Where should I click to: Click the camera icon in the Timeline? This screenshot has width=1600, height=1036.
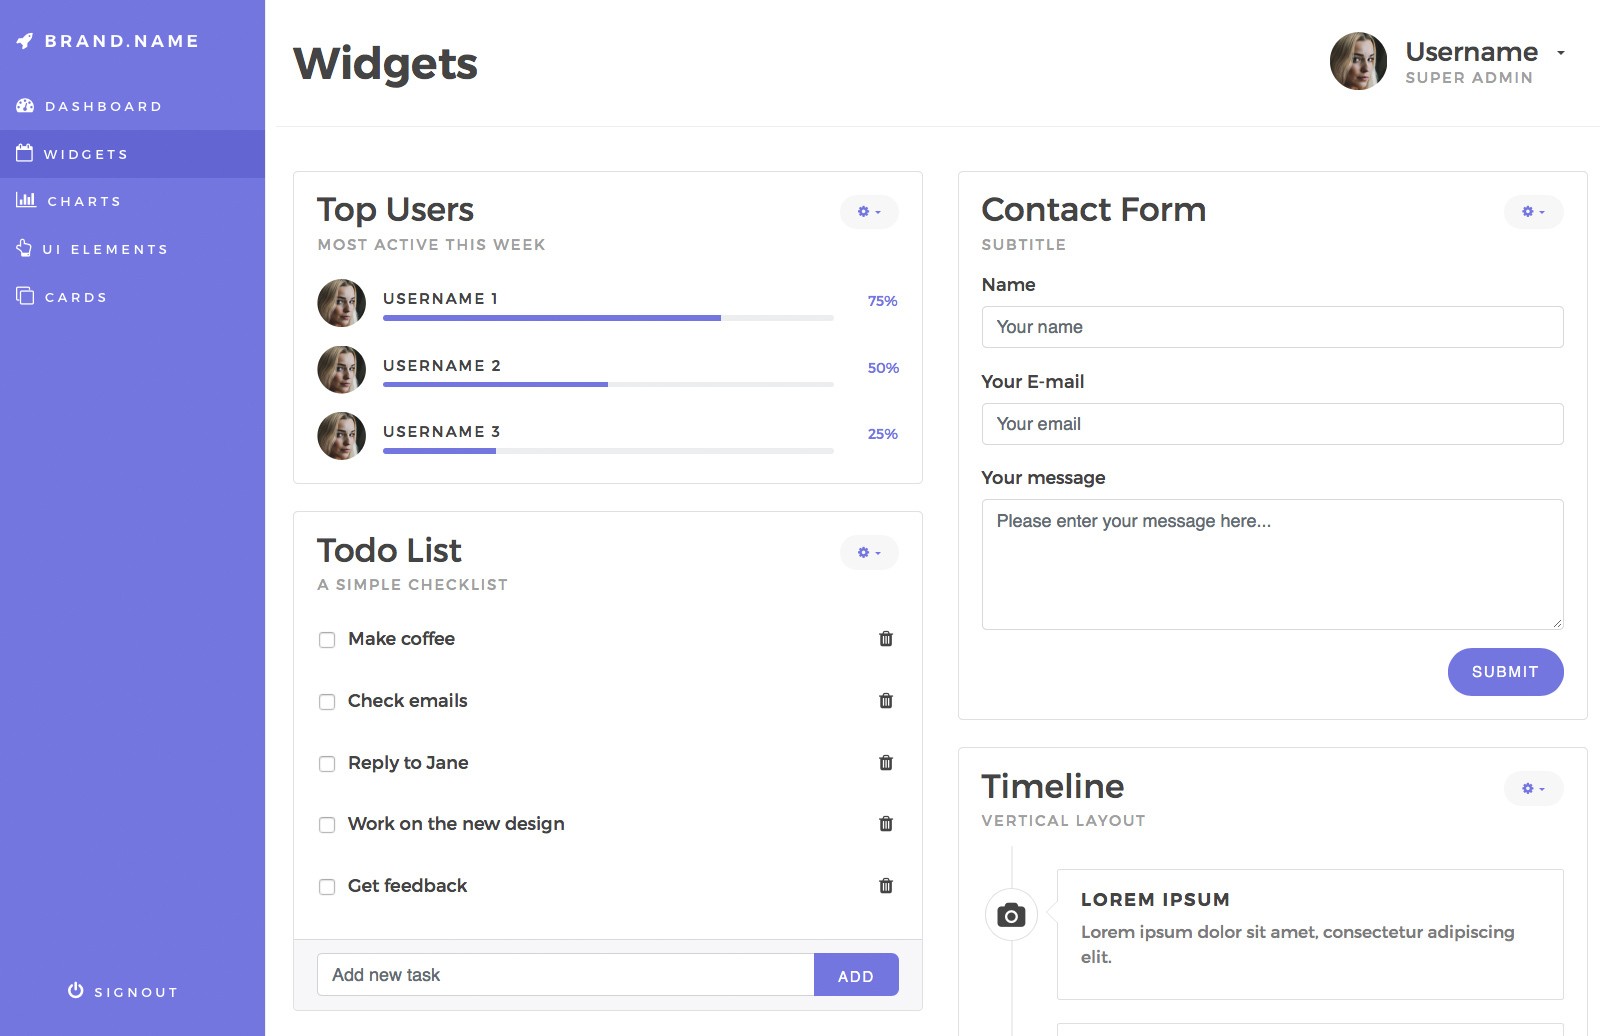coord(1011,915)
